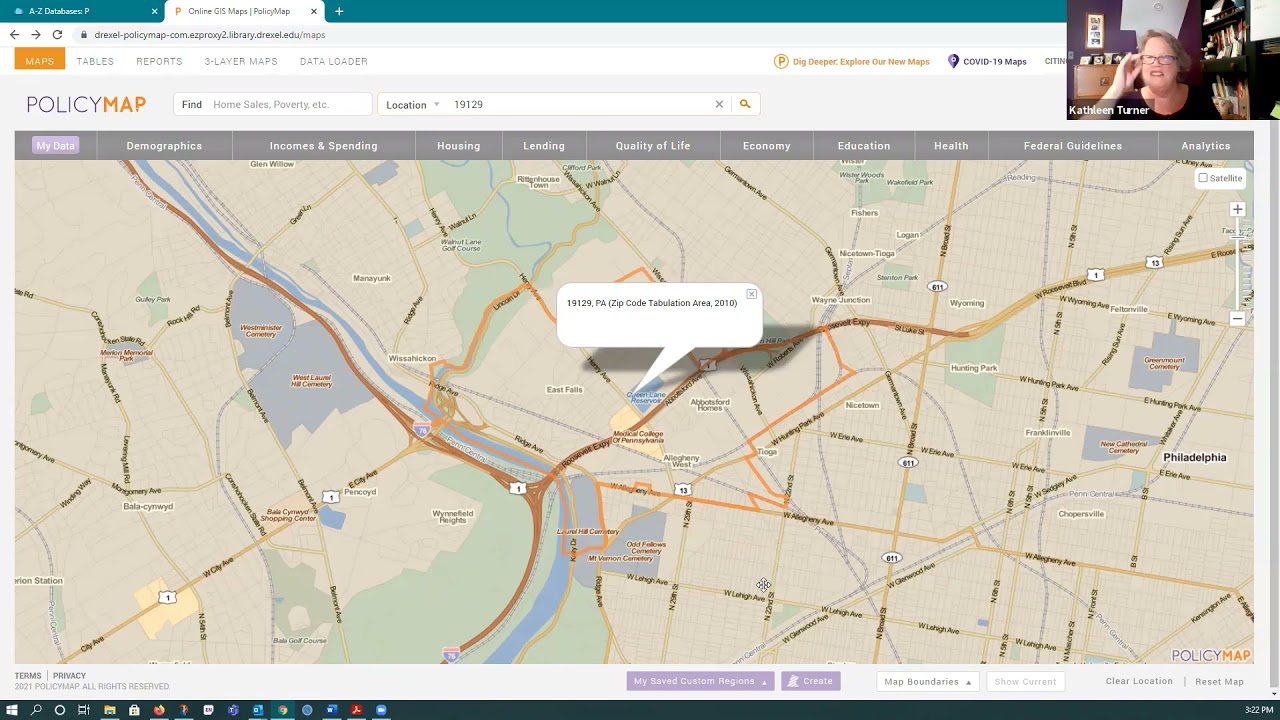Clear the 19129 location text
This screenshot has width=1280, height=720.
coord(719,104)
